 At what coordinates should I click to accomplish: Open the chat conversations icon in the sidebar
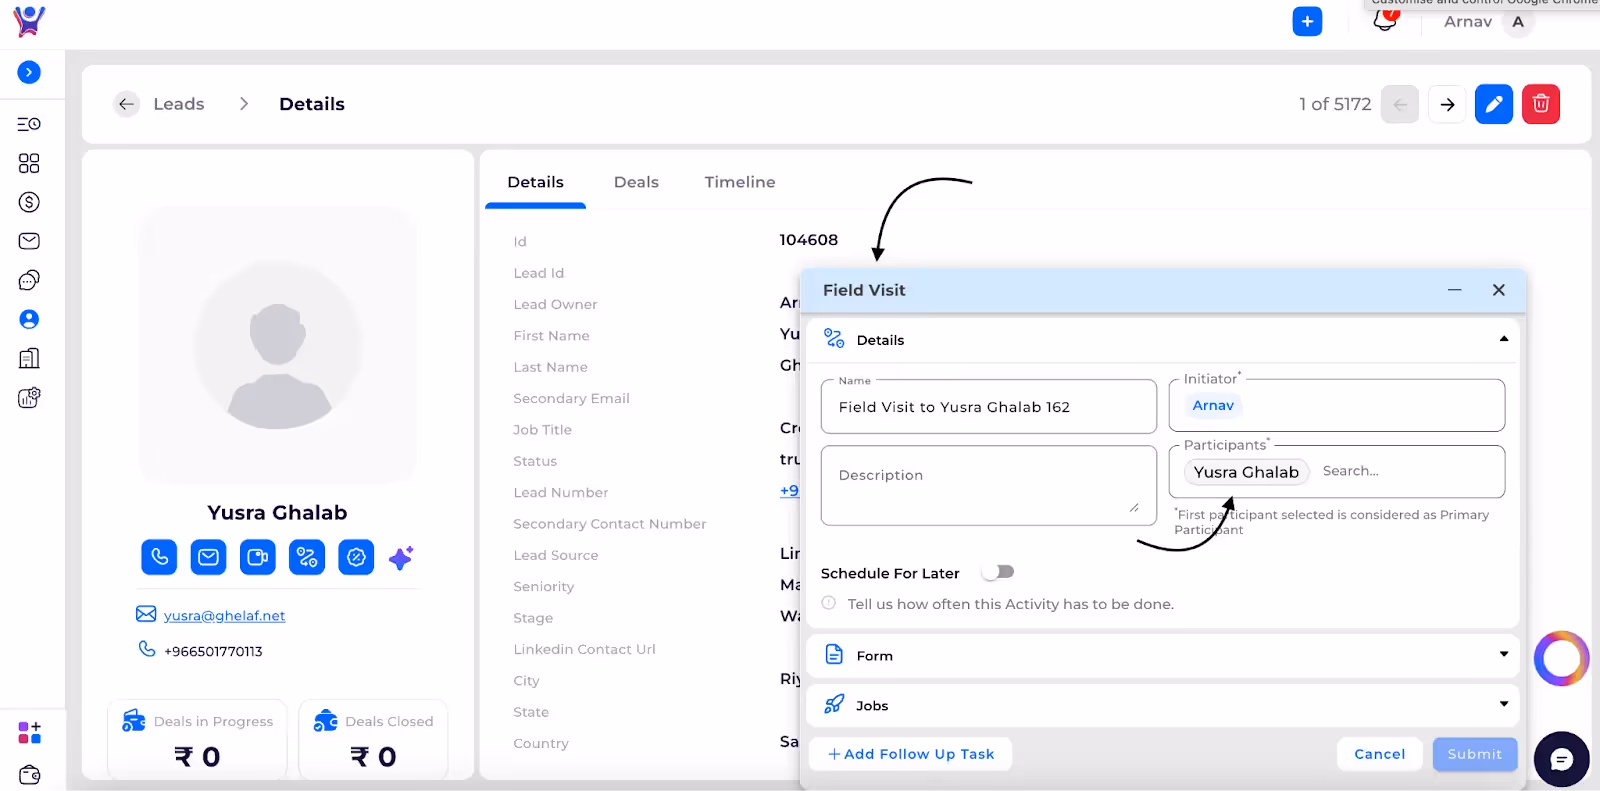29,280
